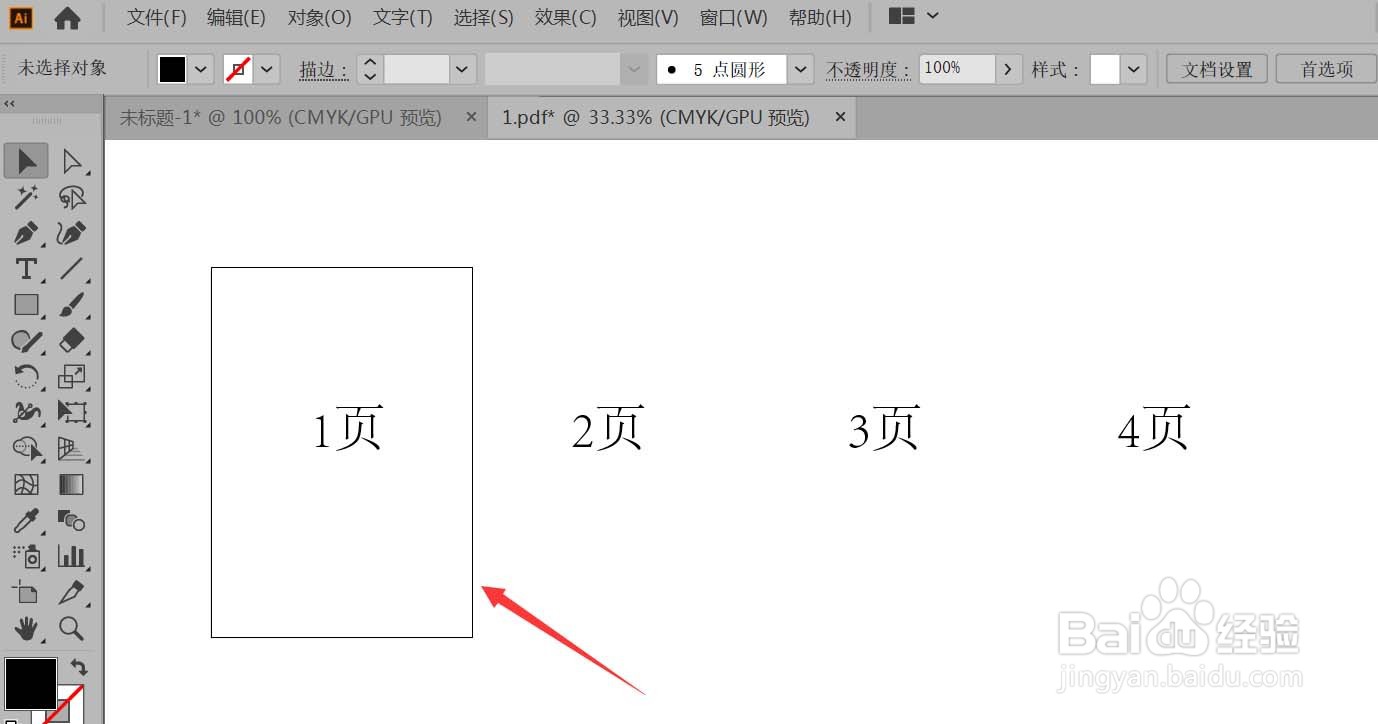
Task: Click the 文档设置 button
Action: tap(1217, 69)
